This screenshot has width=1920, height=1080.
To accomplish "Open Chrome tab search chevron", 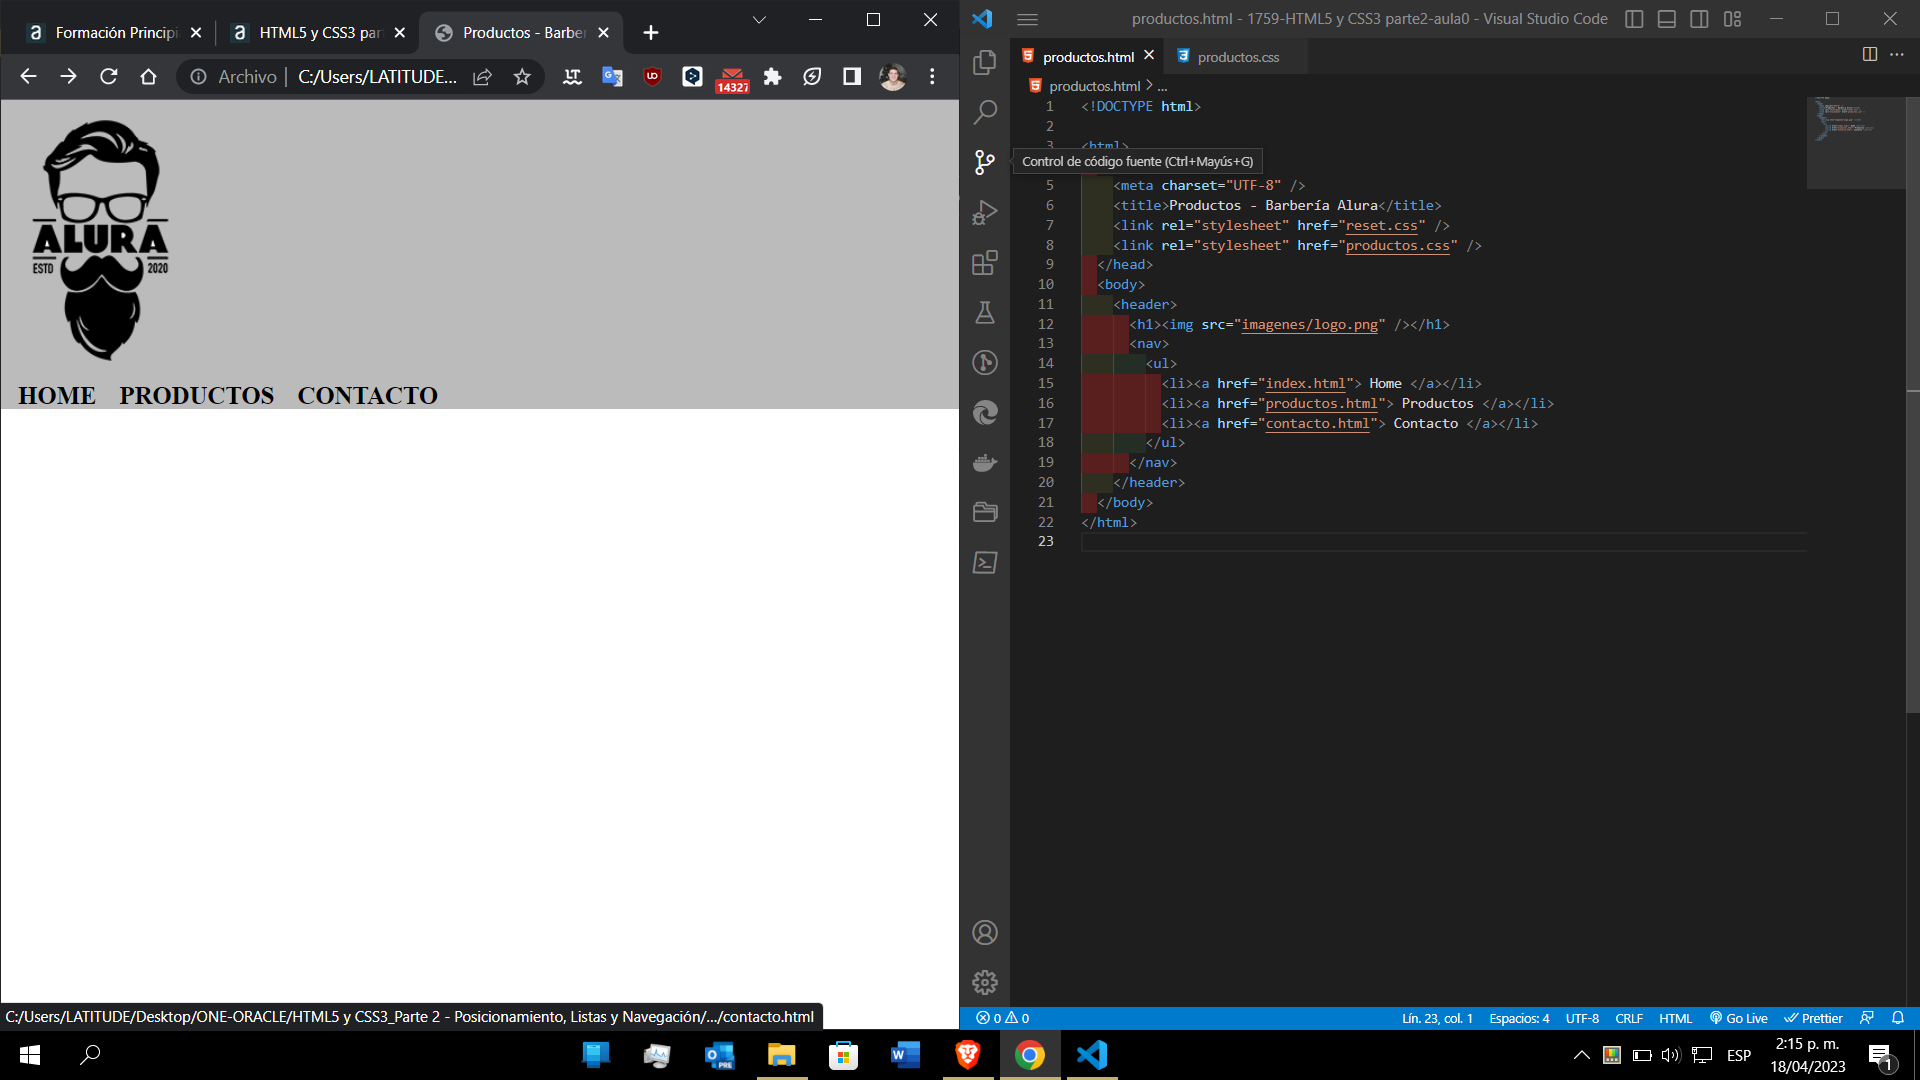I will (x=759, y=19).
